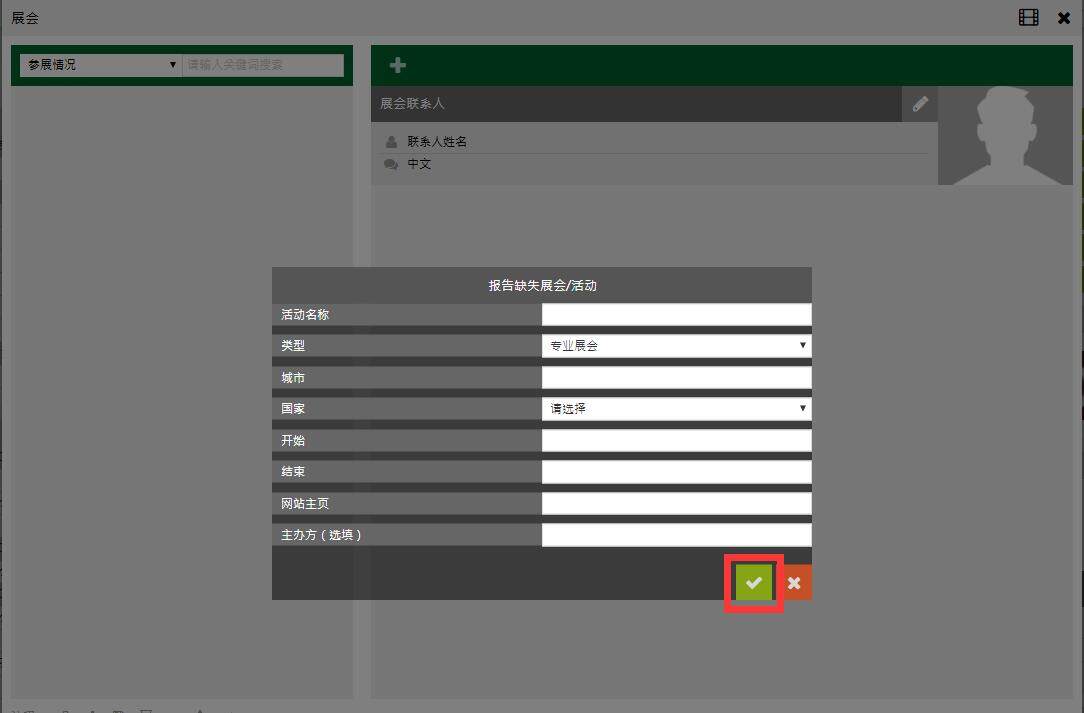Image resolution: width=1084 pixels, height=713 pixels.
Task: Select the 结束 date field
Action: (676, 472)
